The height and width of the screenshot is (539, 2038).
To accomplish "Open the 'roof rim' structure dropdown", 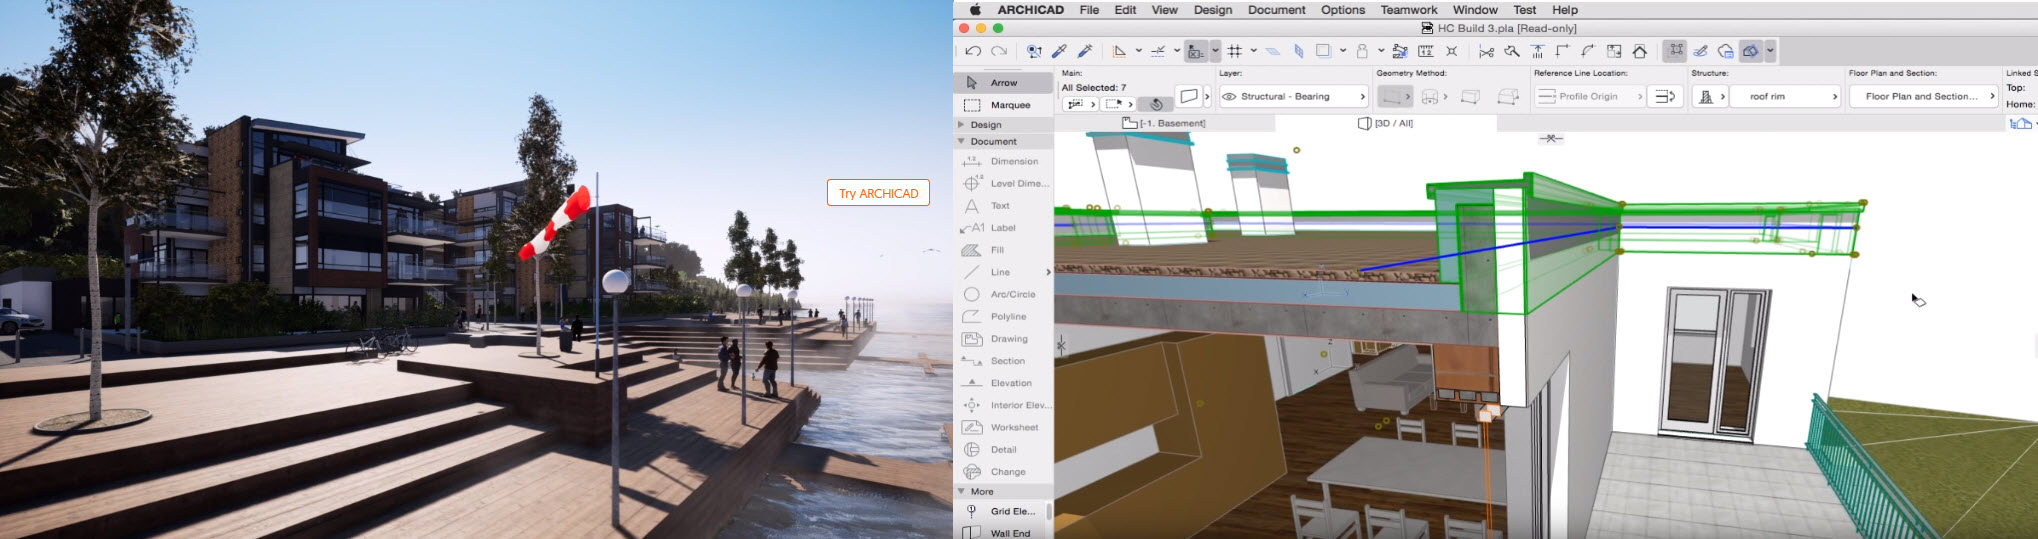I will tap(1792, 97).
